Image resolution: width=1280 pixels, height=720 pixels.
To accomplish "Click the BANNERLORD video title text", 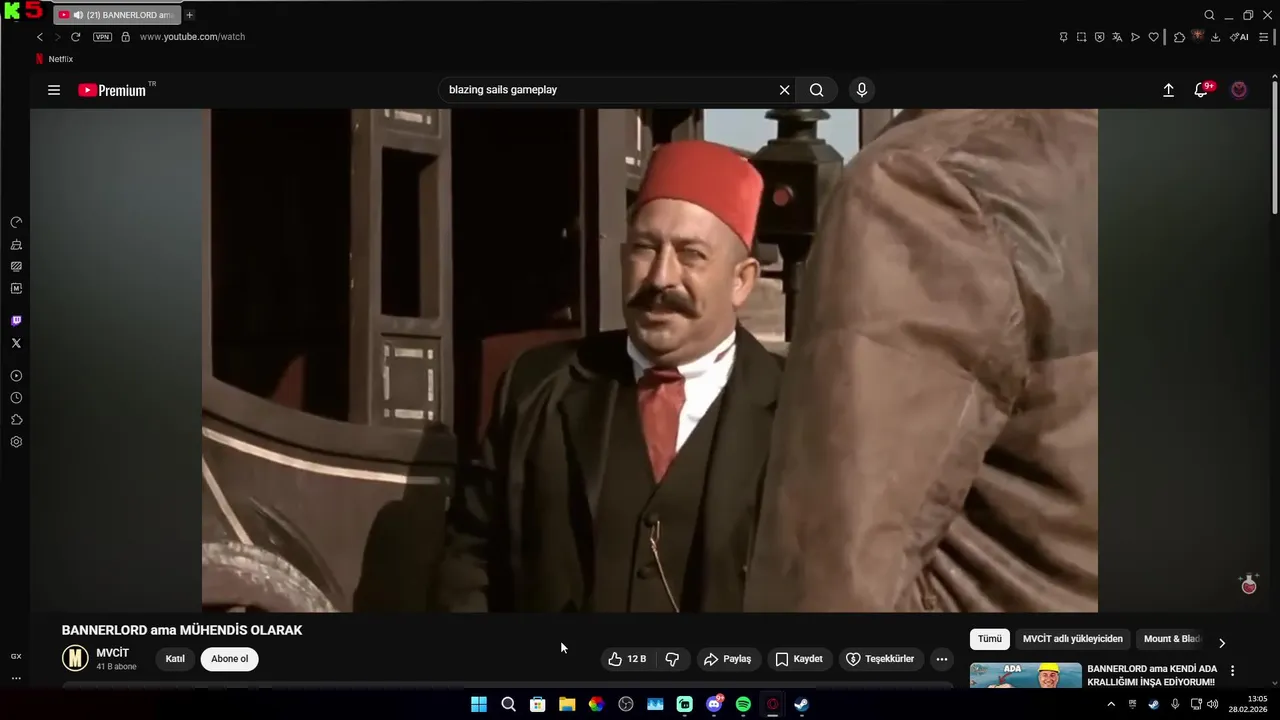I will click(182, 630).
